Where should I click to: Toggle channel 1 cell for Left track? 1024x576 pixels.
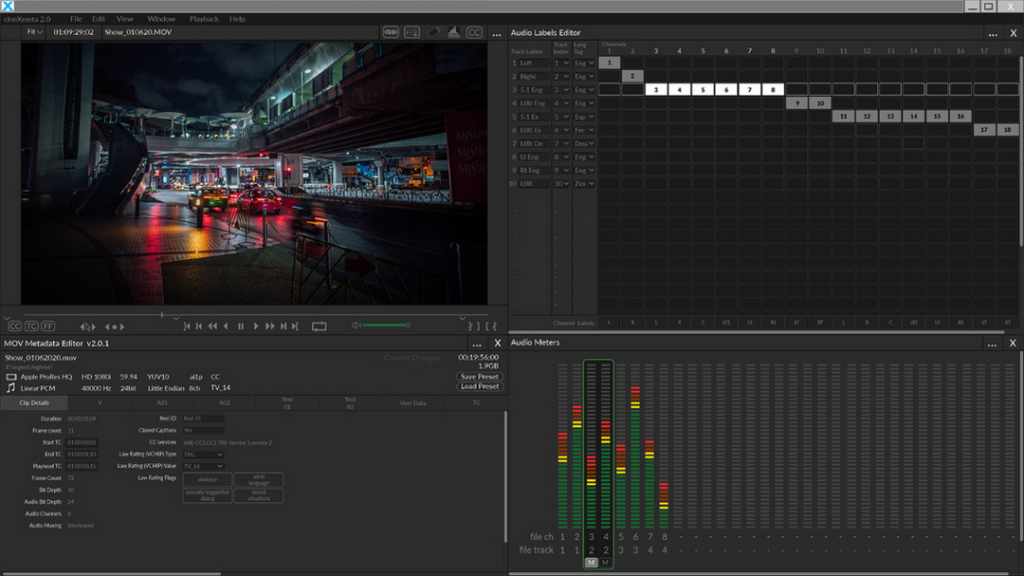(609, 63)
